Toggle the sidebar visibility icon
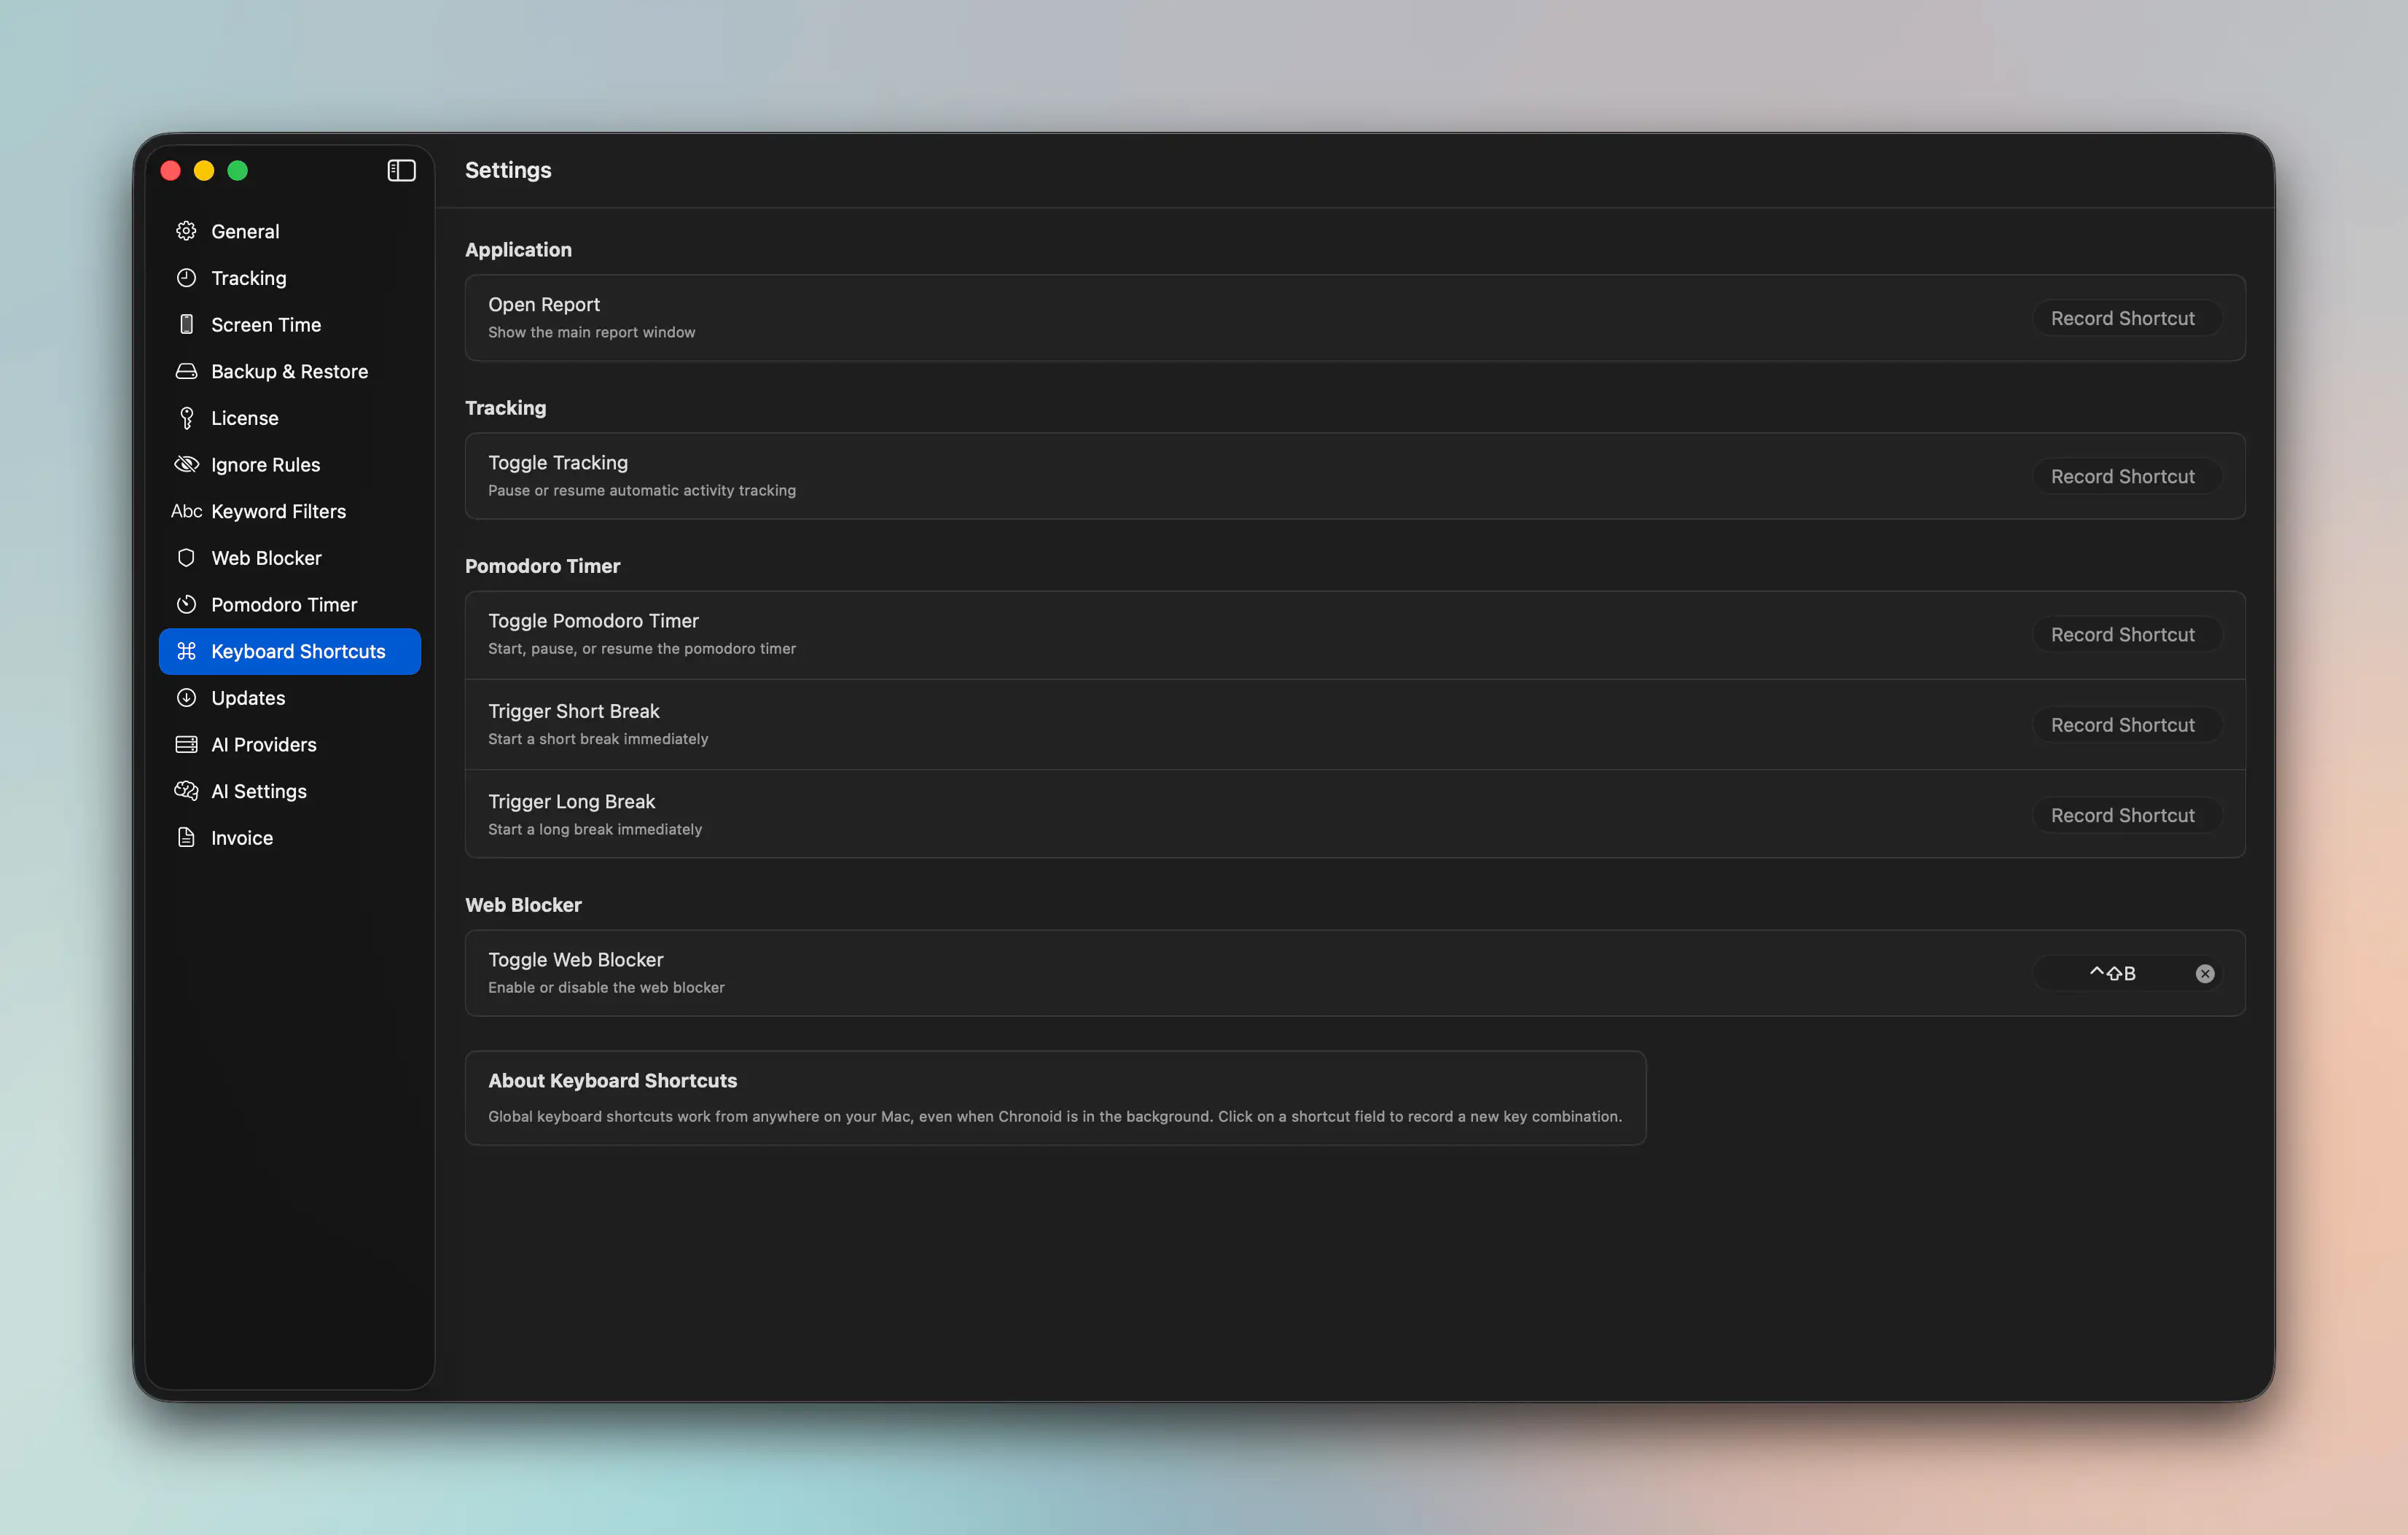This screenshot has width=2408, height=1535. [x=401, y=170]
